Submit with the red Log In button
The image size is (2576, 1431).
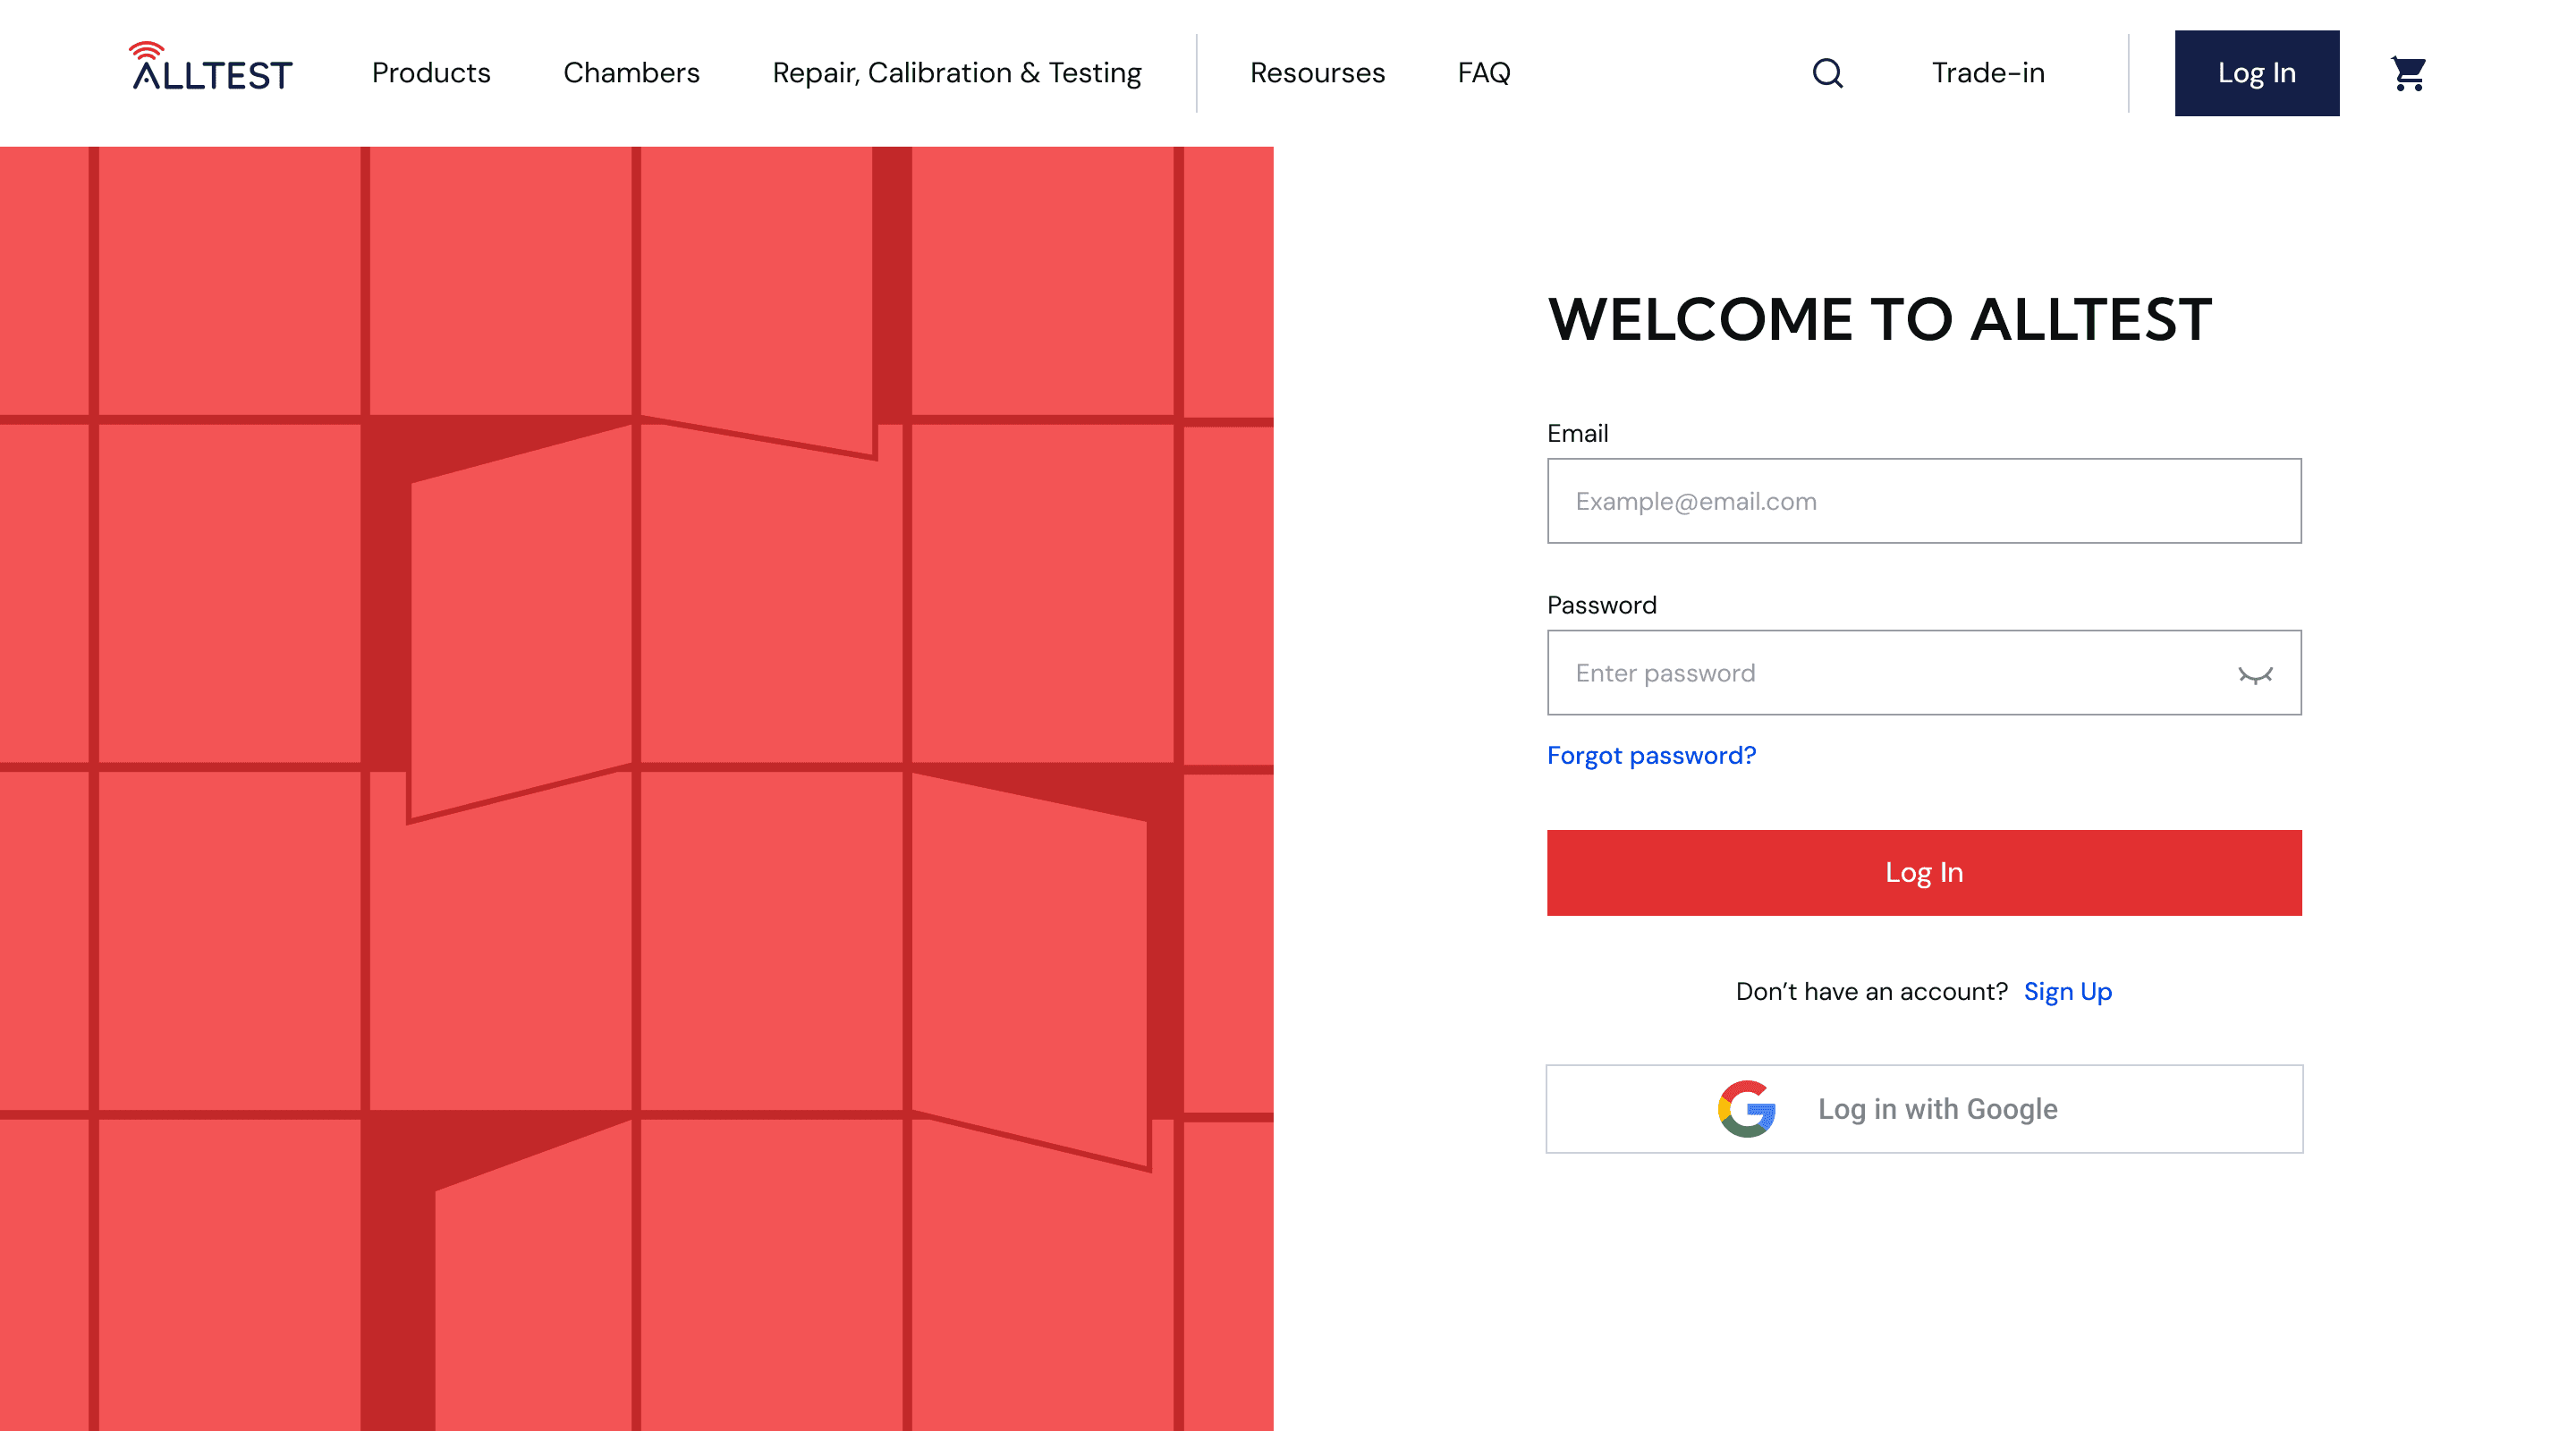point(1923,872)
